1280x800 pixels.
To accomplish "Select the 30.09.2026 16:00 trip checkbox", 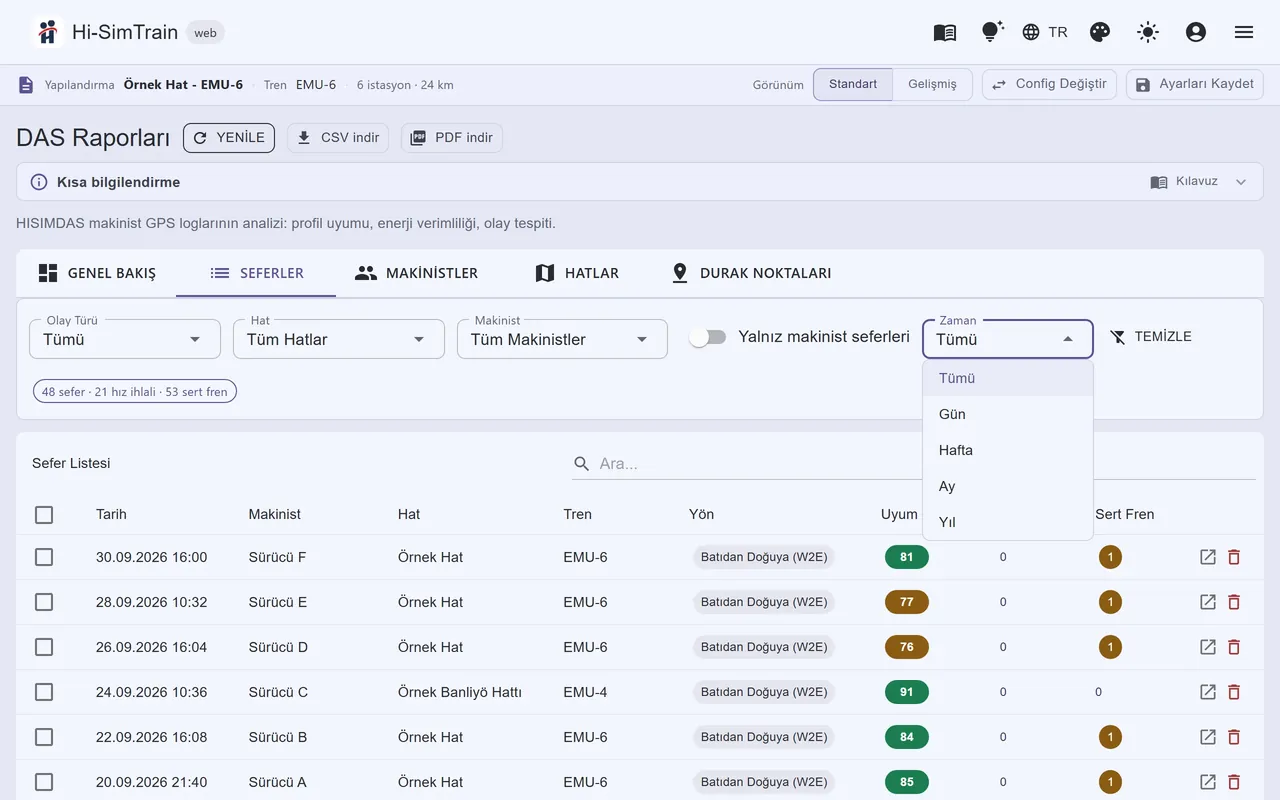I will coord(44,557).
